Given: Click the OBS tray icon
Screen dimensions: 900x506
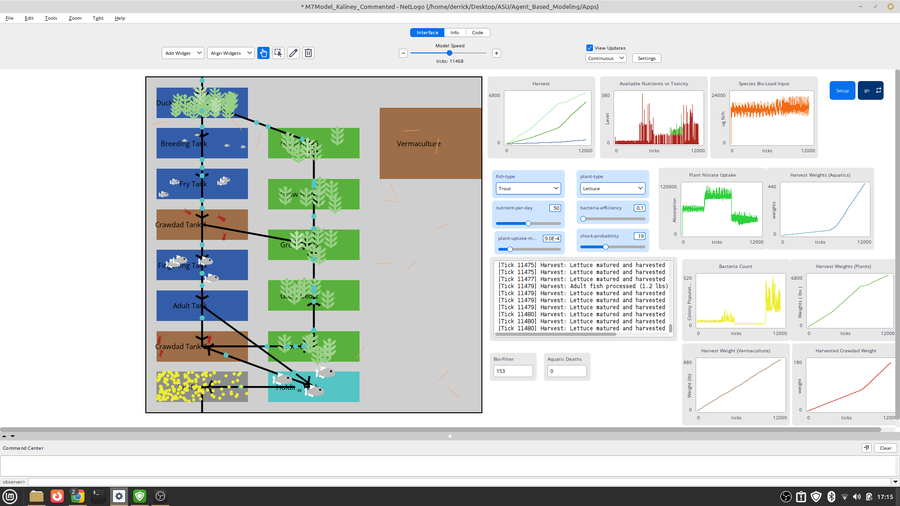Looking at the screenshot, I should point(786,497).
